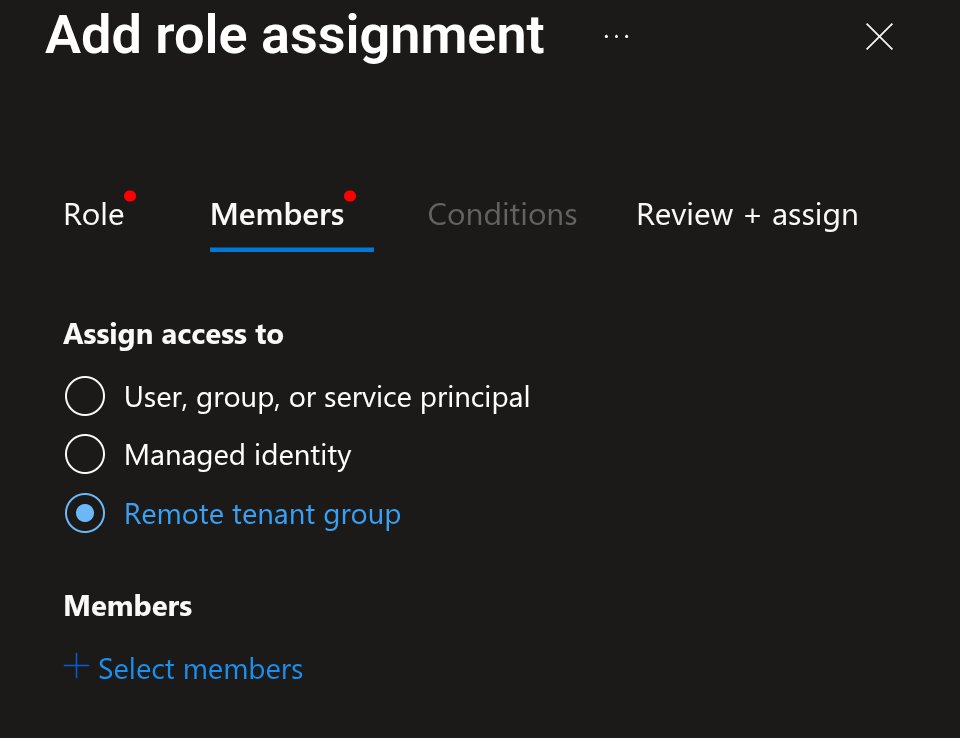Click the 'Managed identity' label text
This screenshot has height=738, width=960.
238,456
